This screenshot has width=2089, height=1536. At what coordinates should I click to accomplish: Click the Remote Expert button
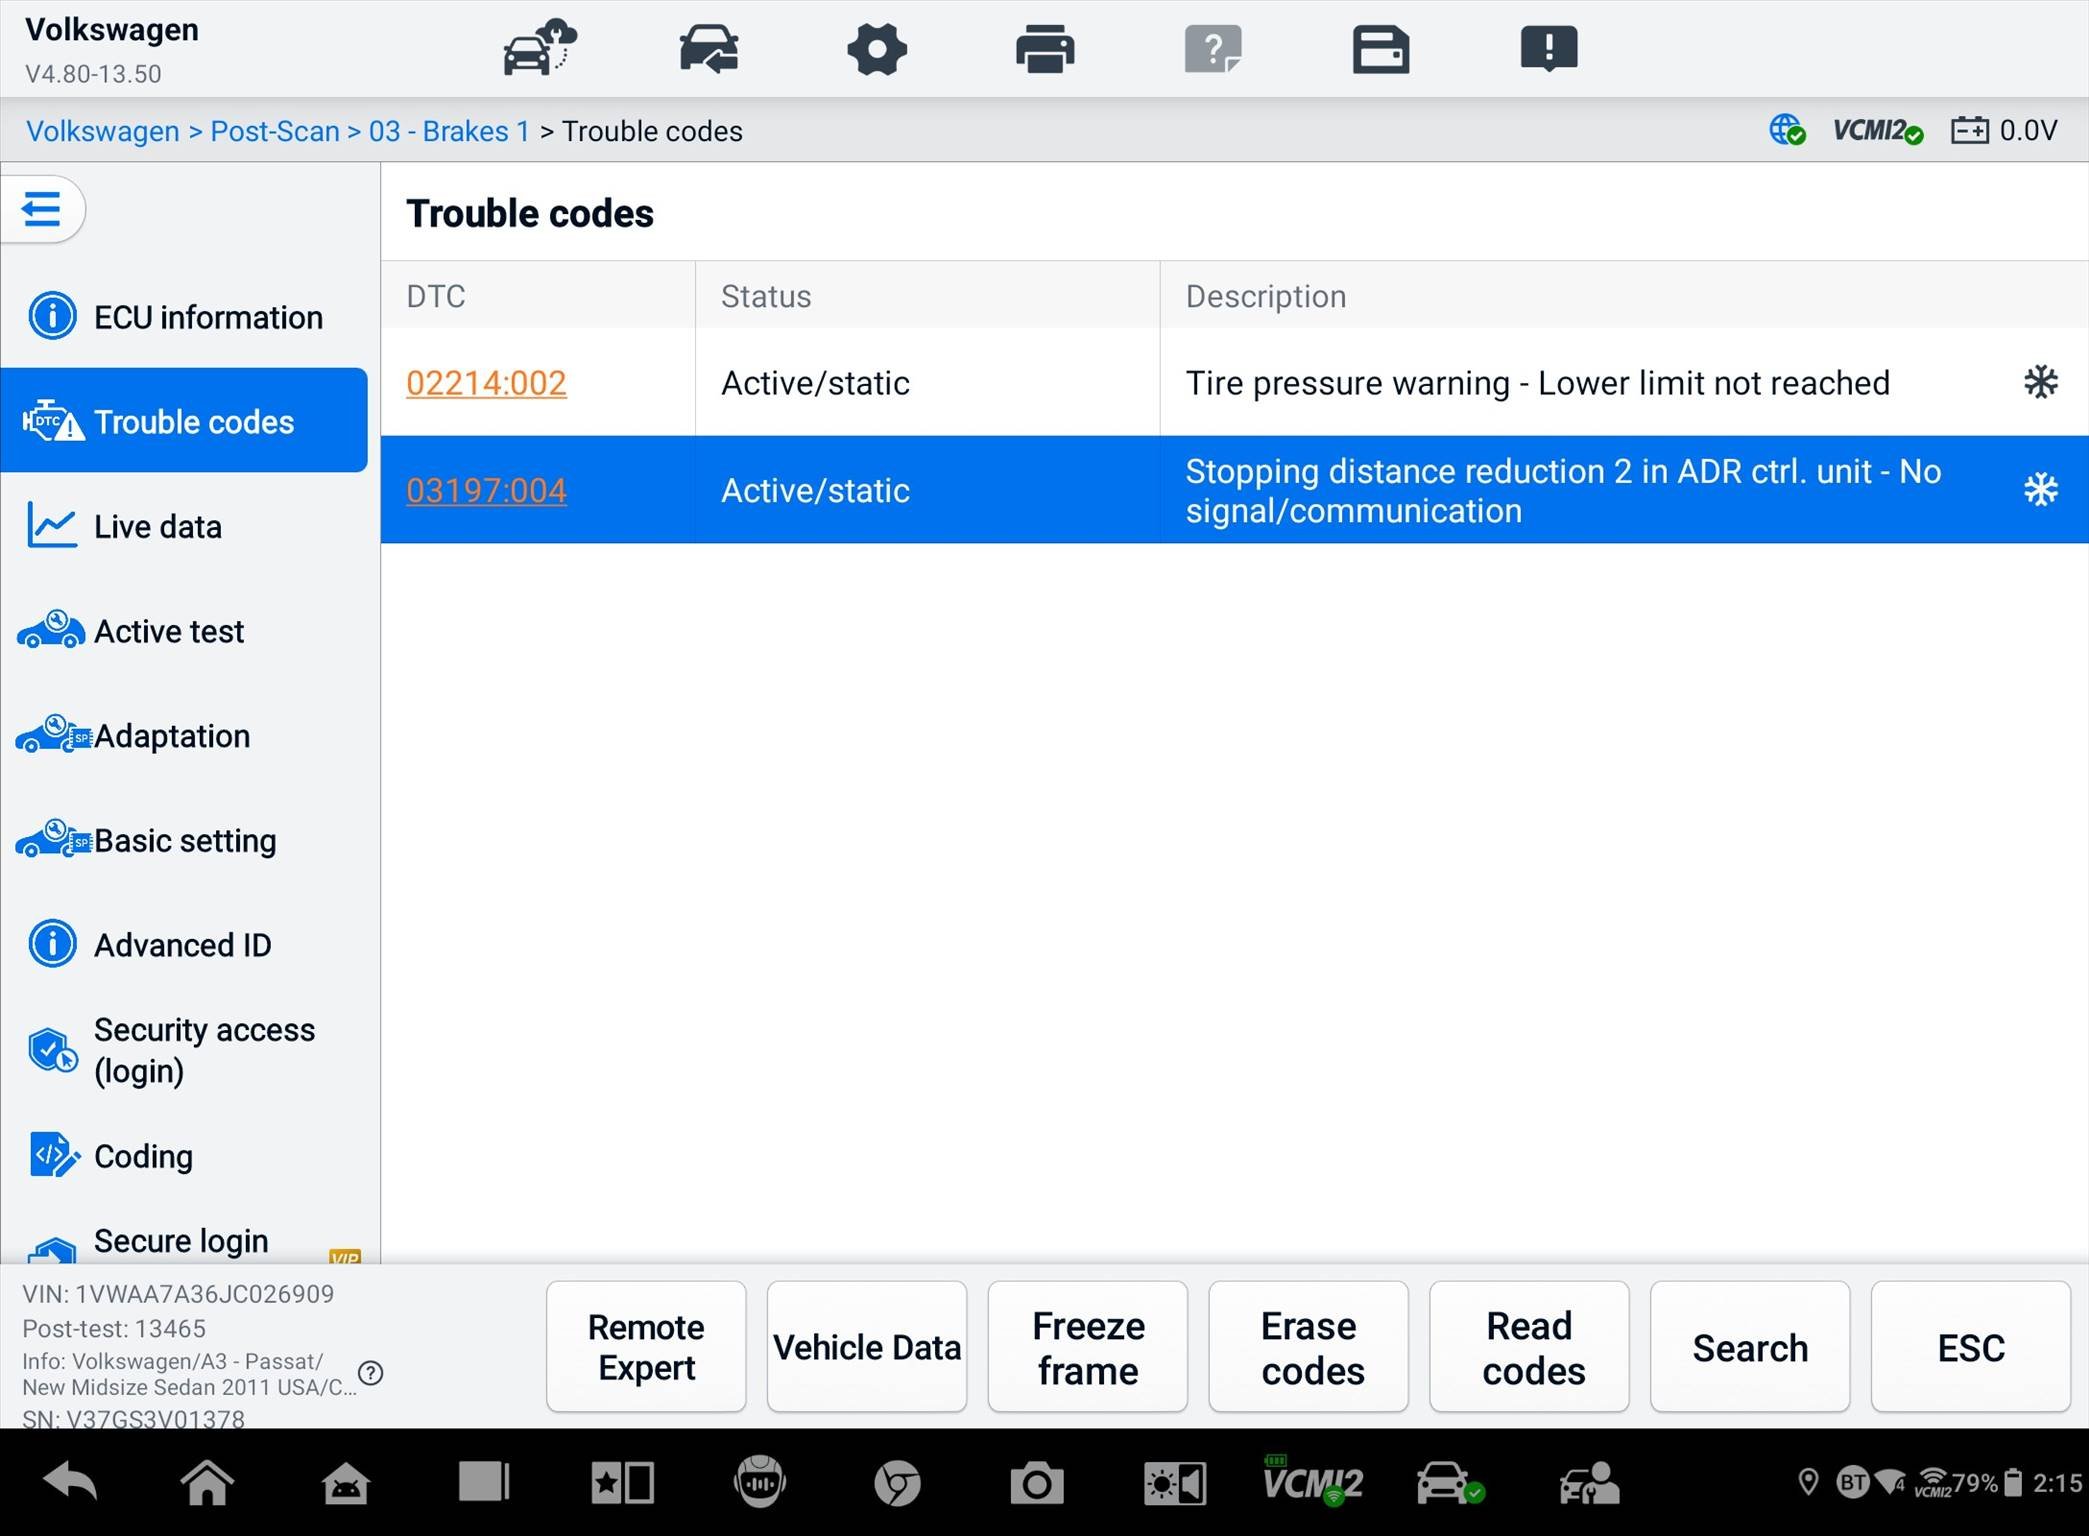pos(646,1346)
